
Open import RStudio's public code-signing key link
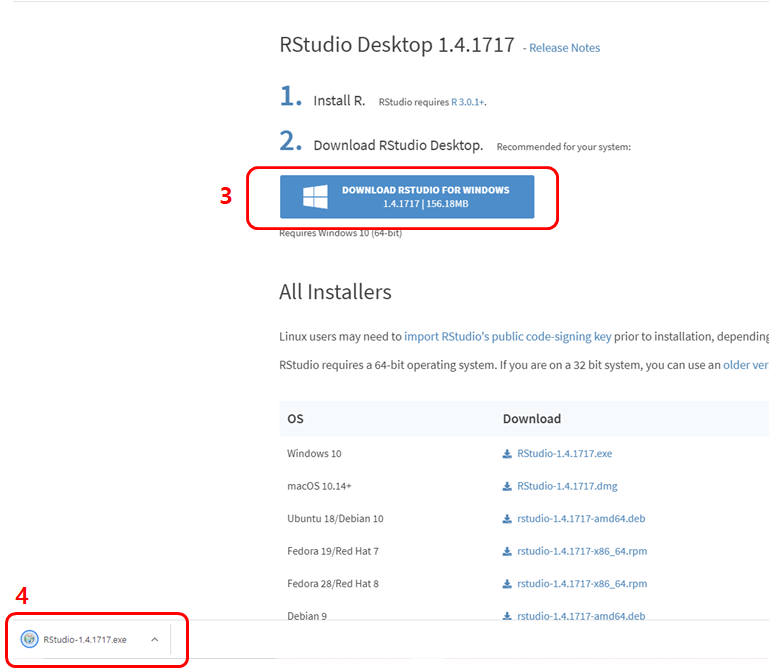507,336
